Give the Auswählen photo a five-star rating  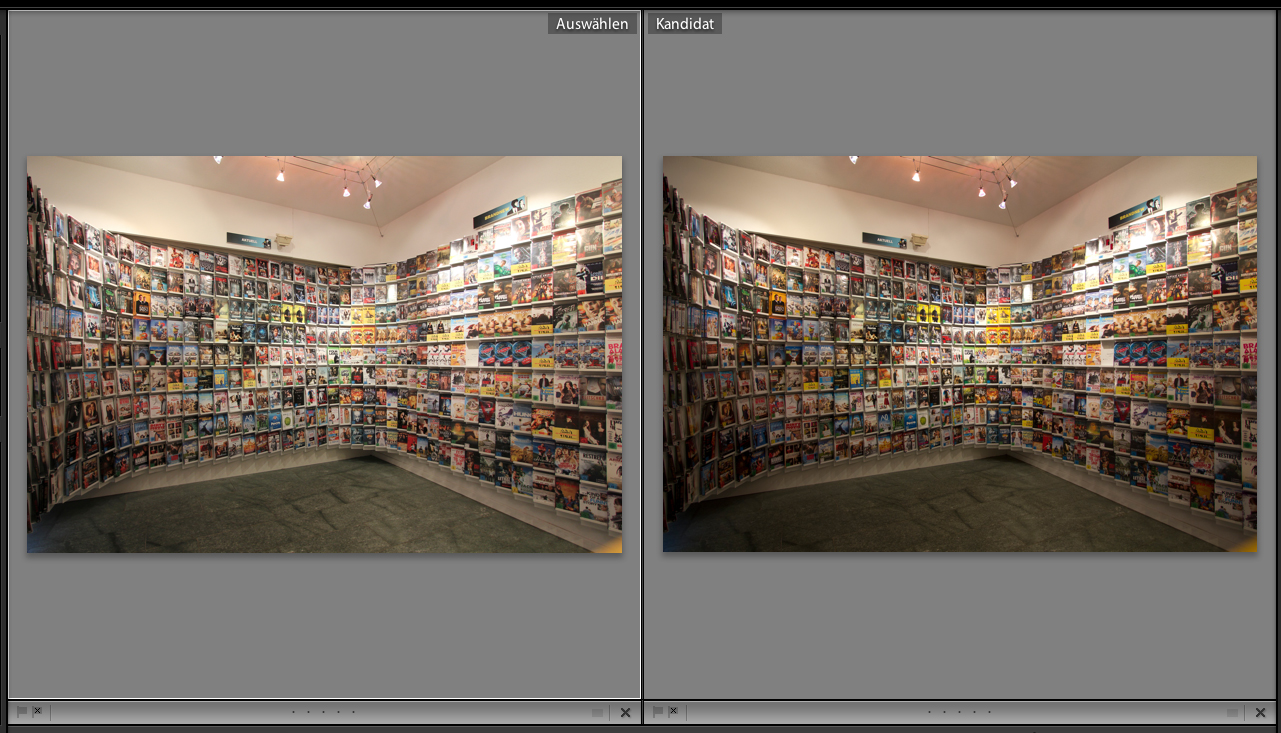pos(353,713)
